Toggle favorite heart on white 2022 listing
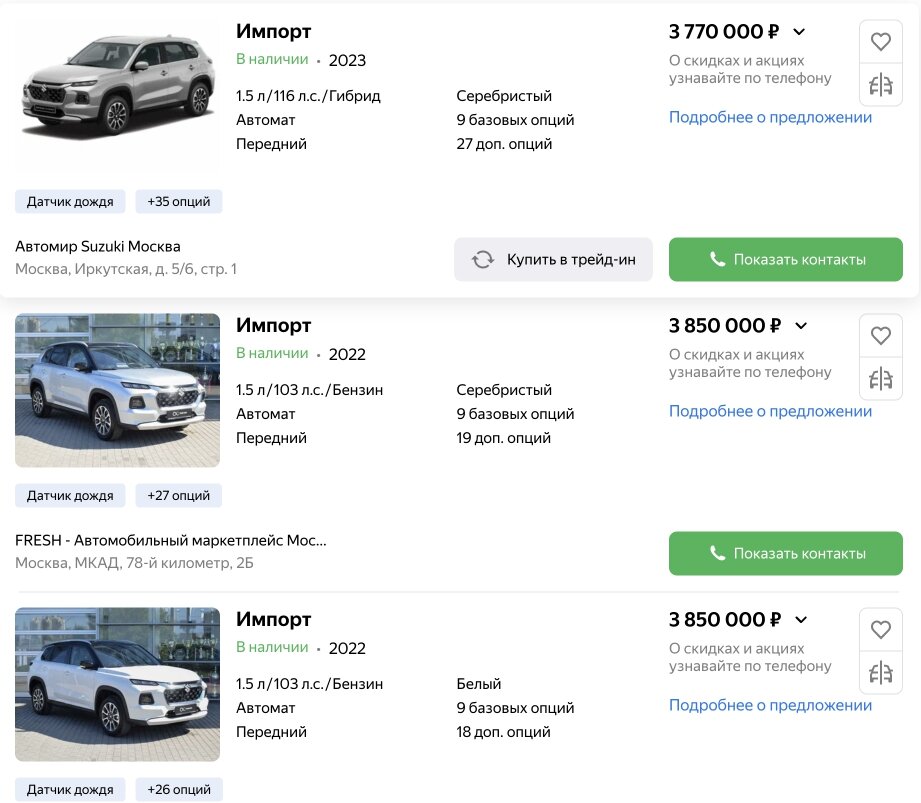 pos(880,630)
